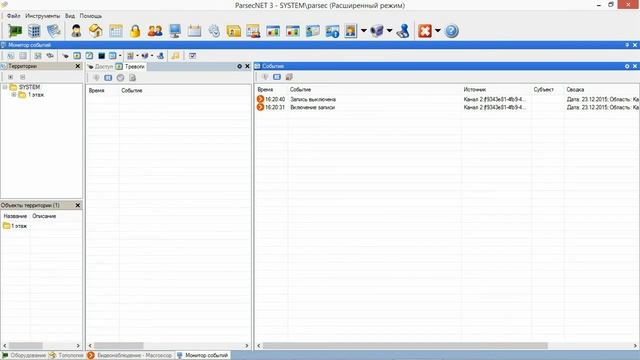Click collapse-all button in Территории toolbar
The width and height of the screenshot is (640, 360).
[23, 77]
